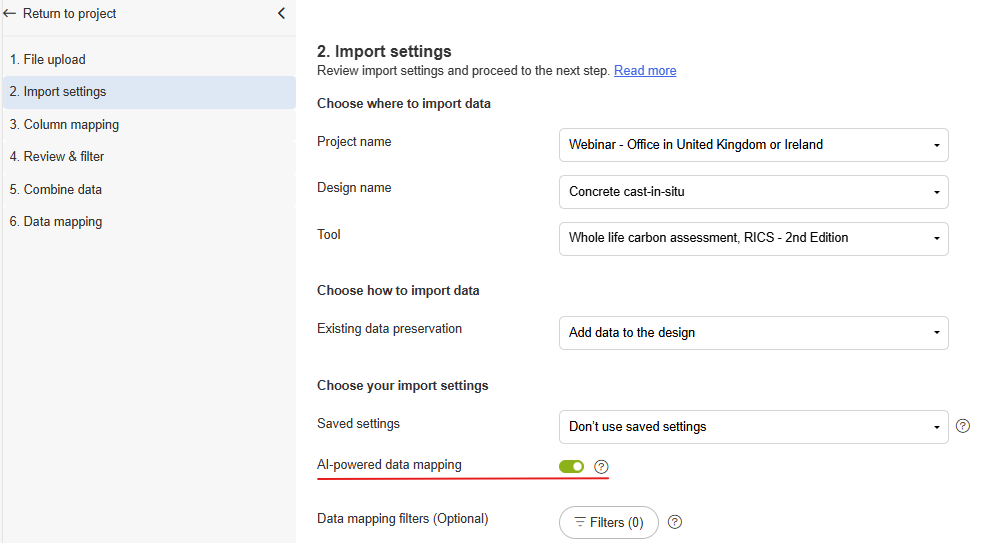Screen dimensions: 1002x543
Task: Go to step 1. File upload
Action: tap(48, 60)
